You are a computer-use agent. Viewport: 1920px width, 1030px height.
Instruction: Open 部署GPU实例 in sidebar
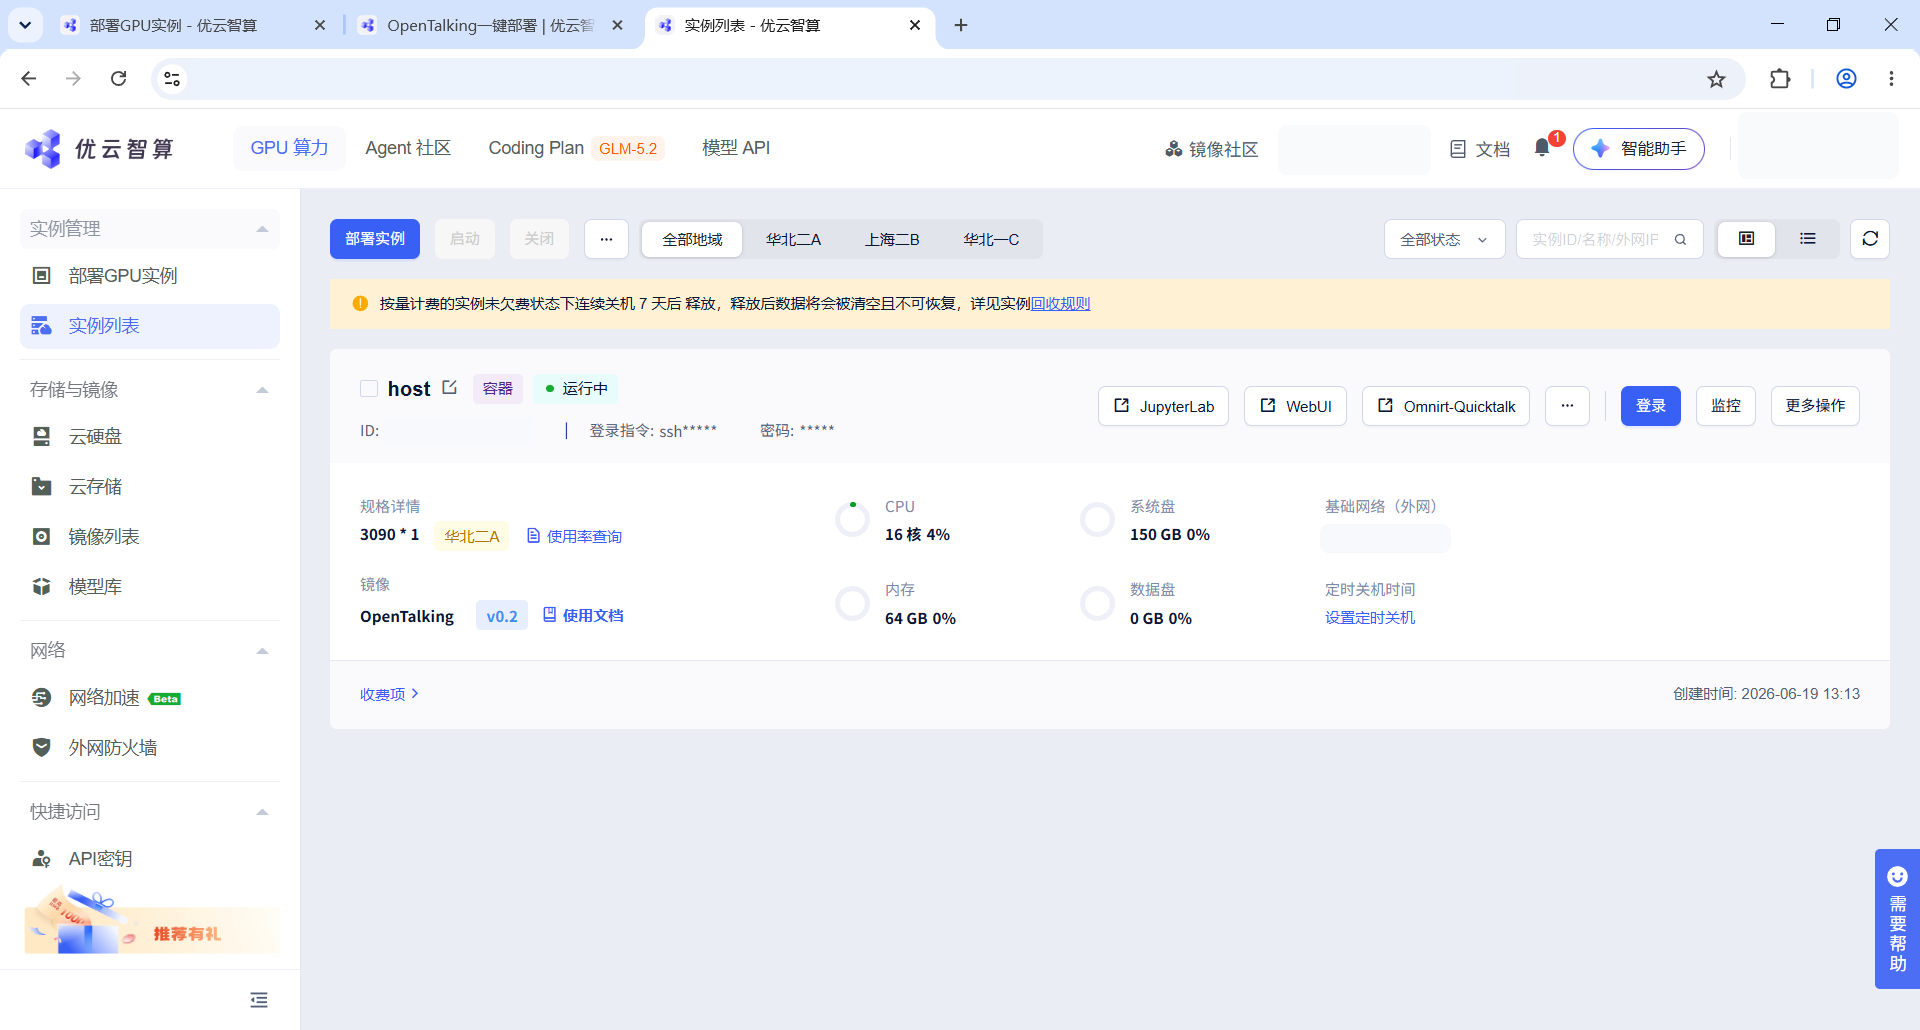[x=150, y=276]
